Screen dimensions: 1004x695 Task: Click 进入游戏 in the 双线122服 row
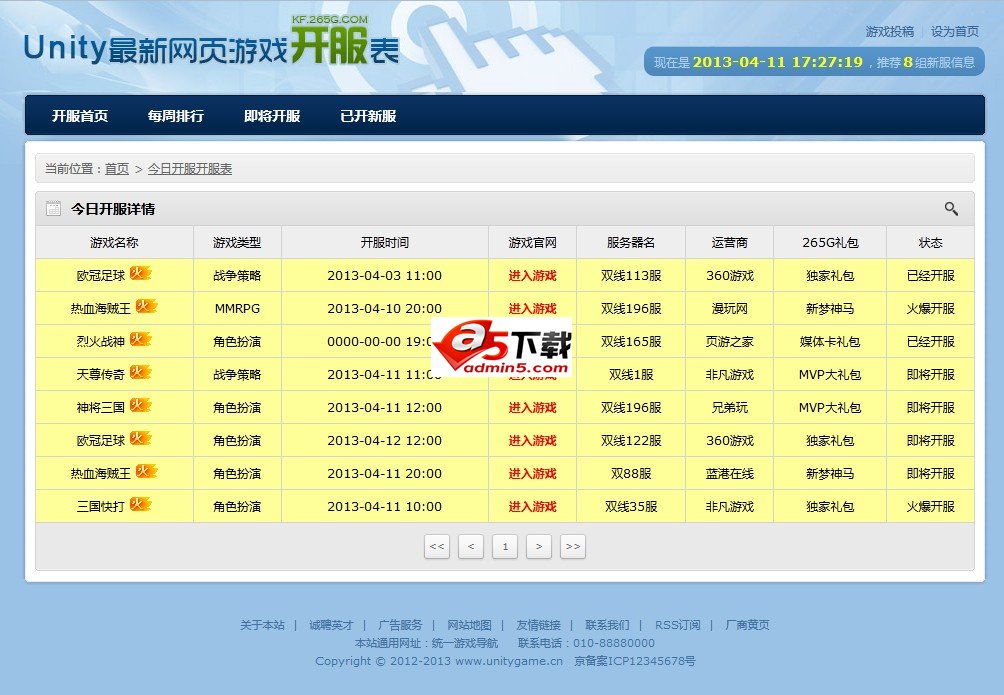(532, 441)
